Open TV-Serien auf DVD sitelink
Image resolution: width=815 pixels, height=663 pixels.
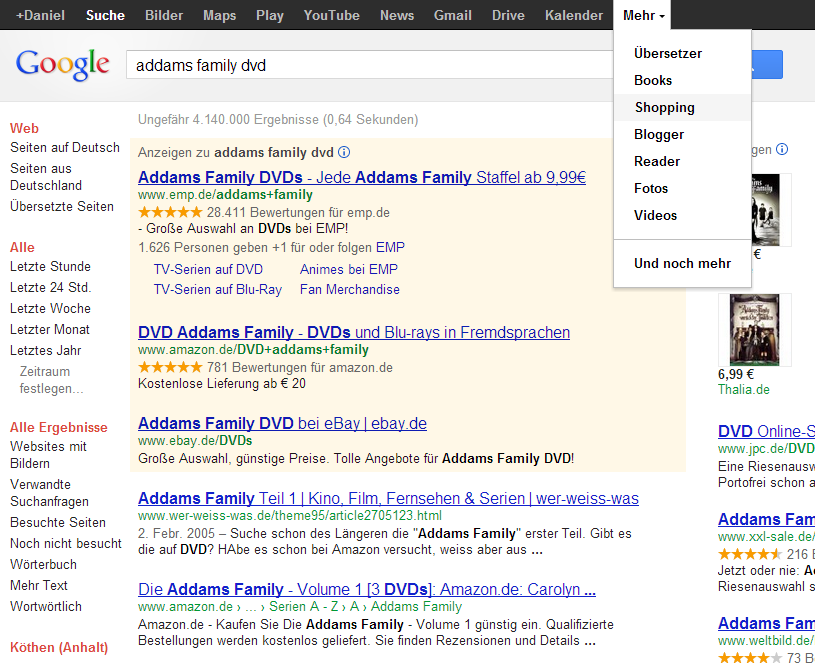click(x=208, y=269)
